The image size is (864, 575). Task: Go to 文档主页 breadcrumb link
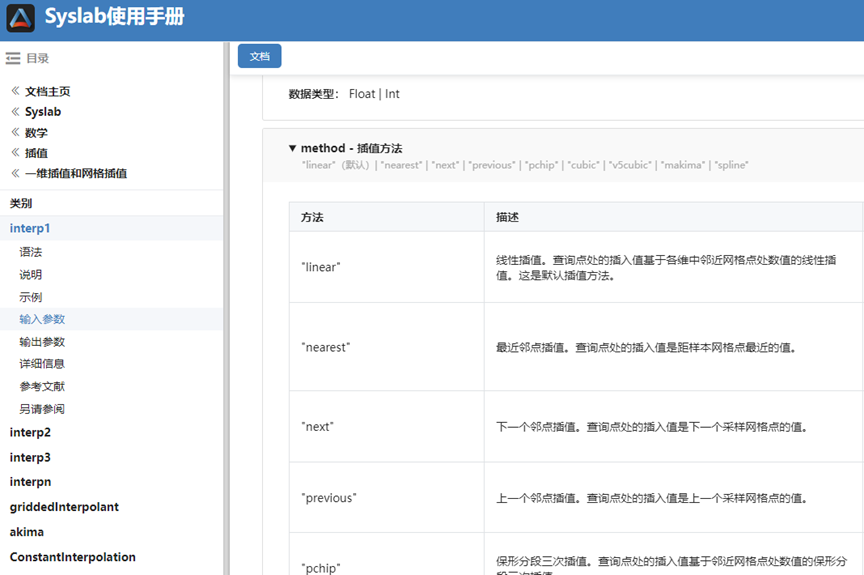point(47,91)
